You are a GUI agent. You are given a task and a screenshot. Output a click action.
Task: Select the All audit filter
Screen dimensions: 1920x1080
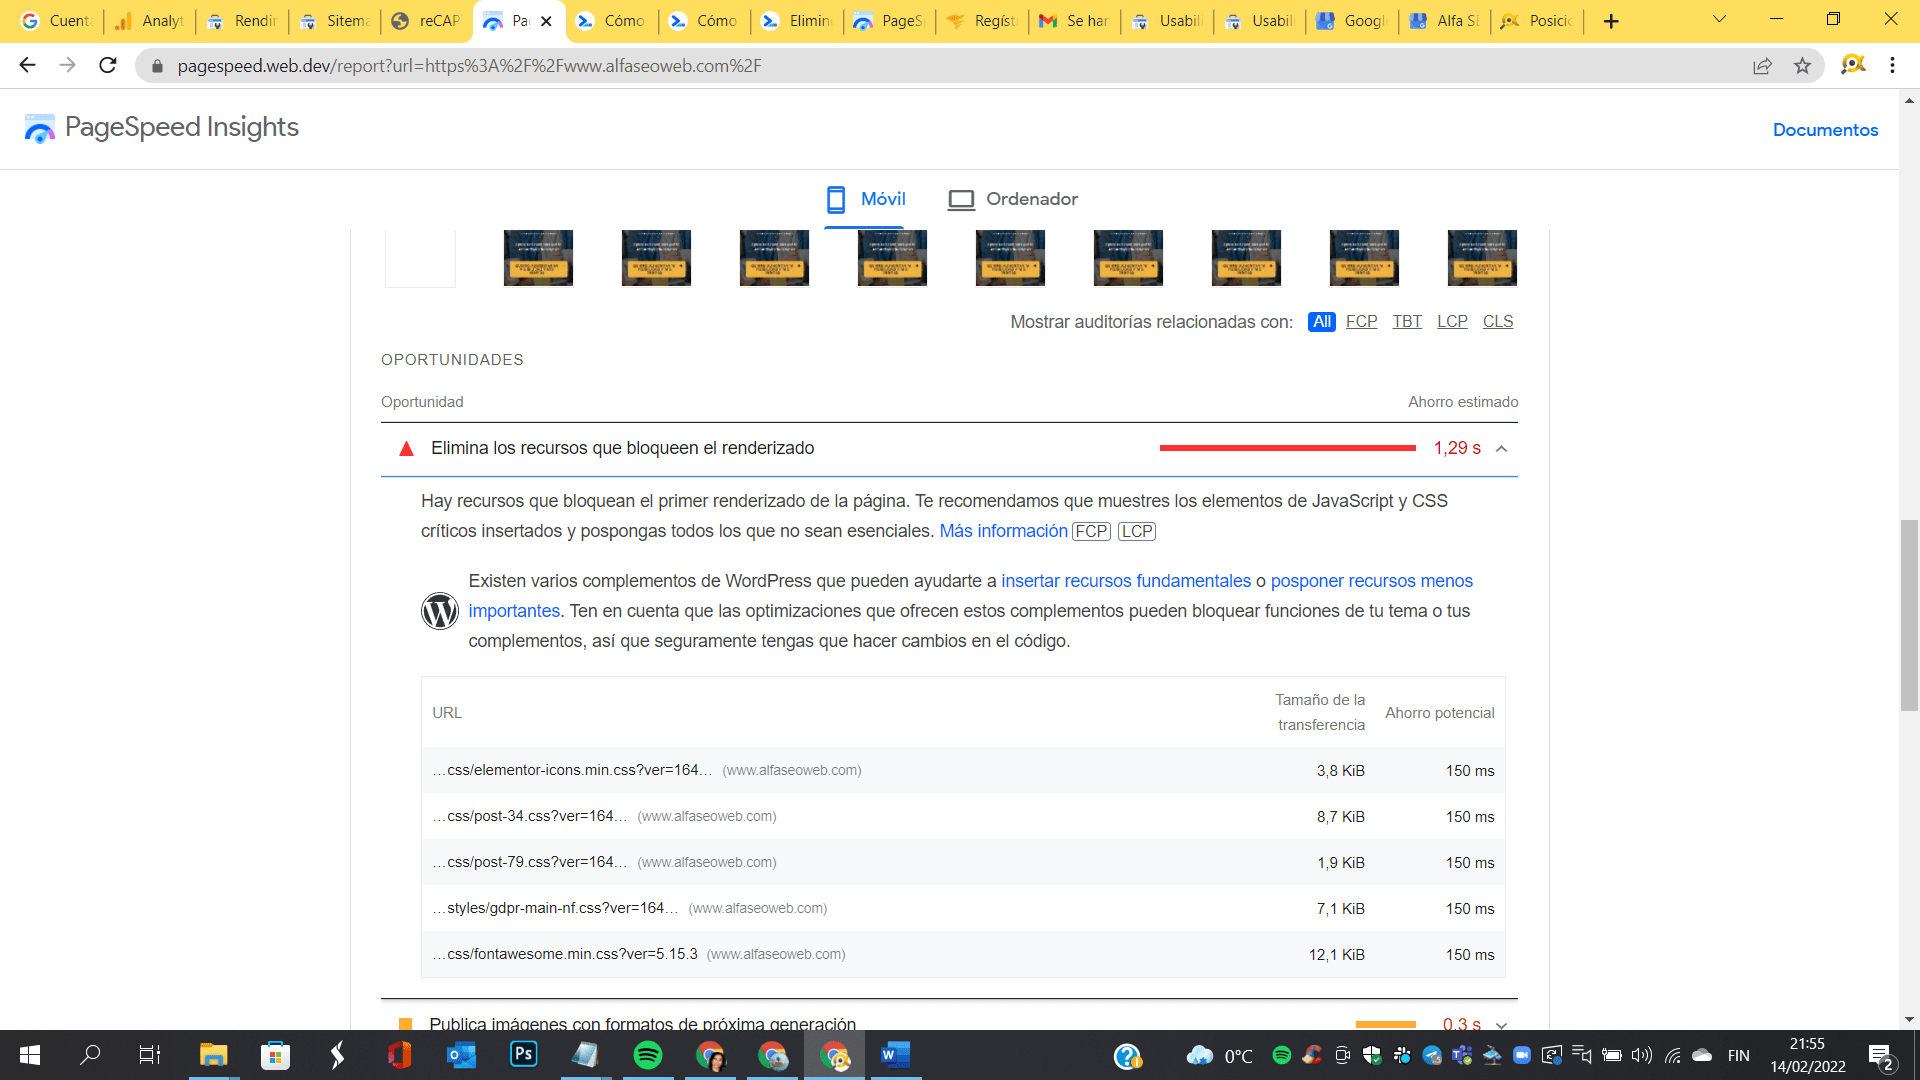[x=1321, y=322]
